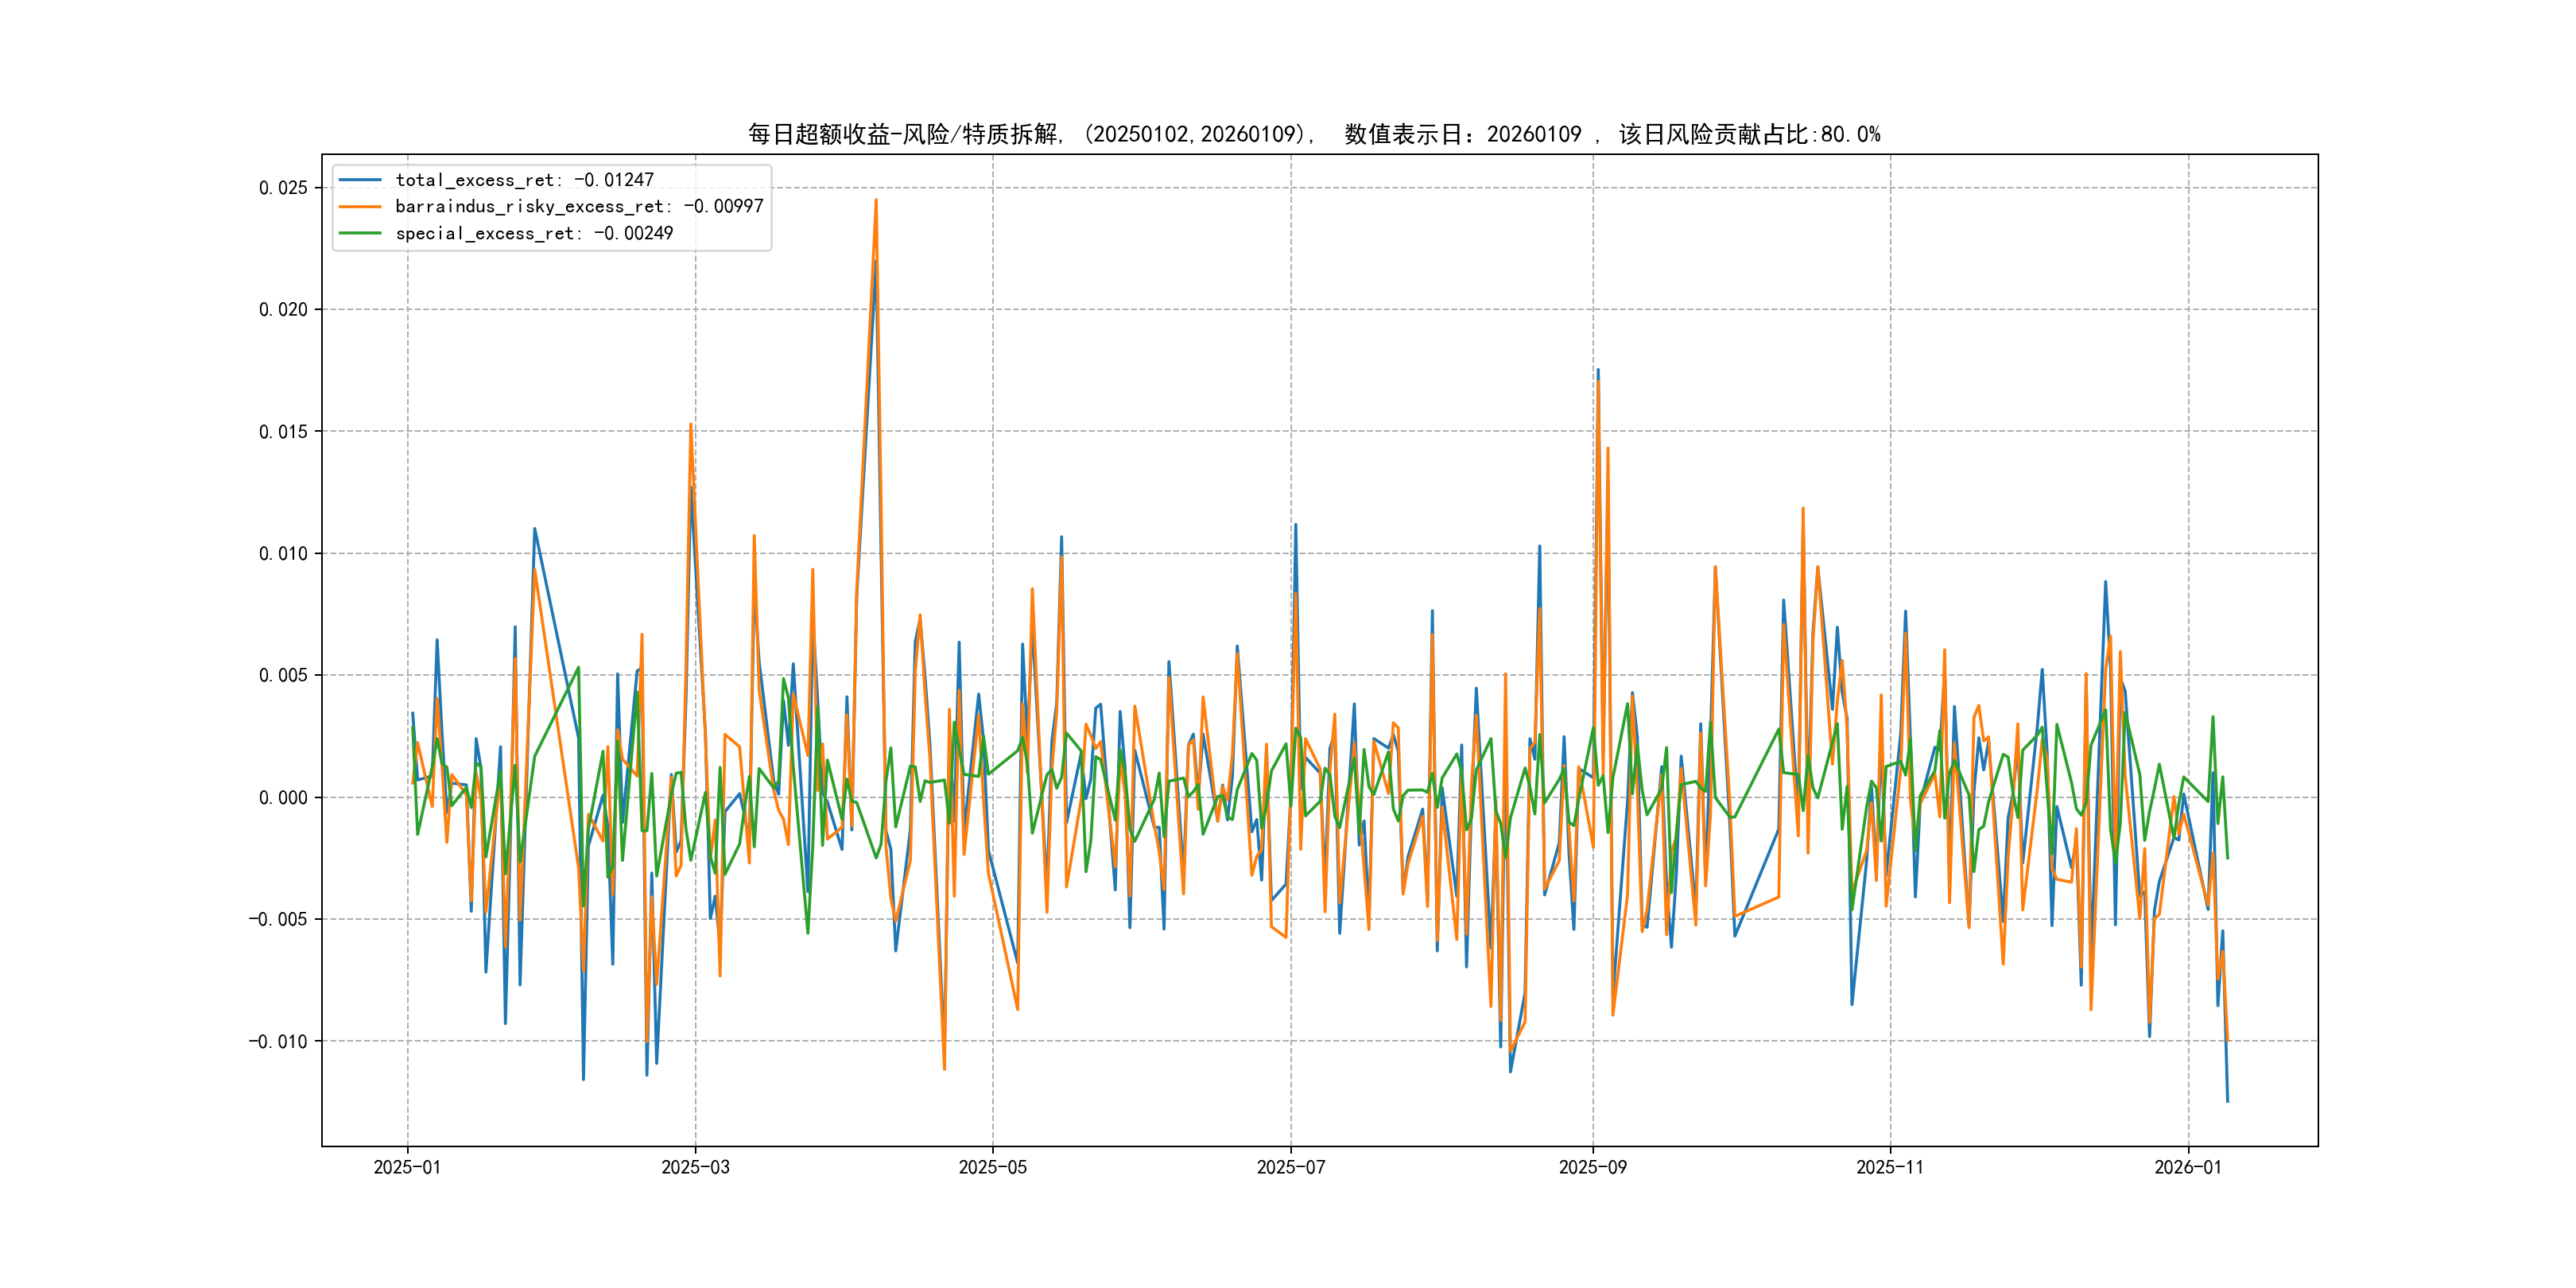
Task: Click the green special_excess_ret legend line
Action: pyautogui.click(x=360, y=233)
